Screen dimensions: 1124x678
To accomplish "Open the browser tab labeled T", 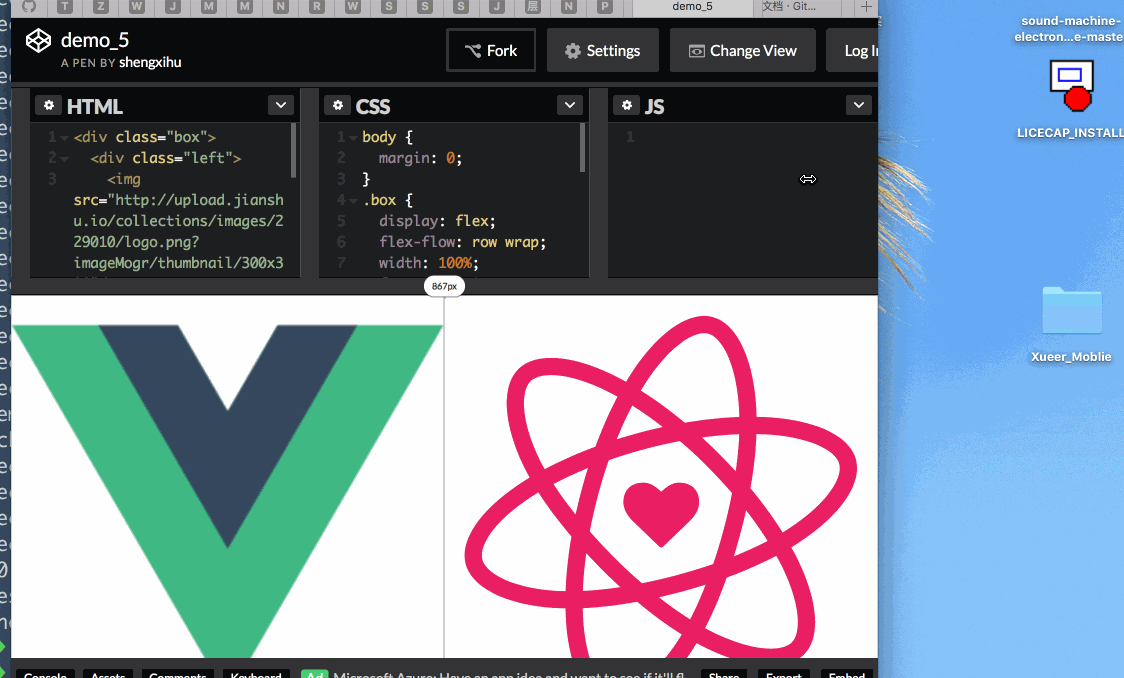I will tap(65, 6).
